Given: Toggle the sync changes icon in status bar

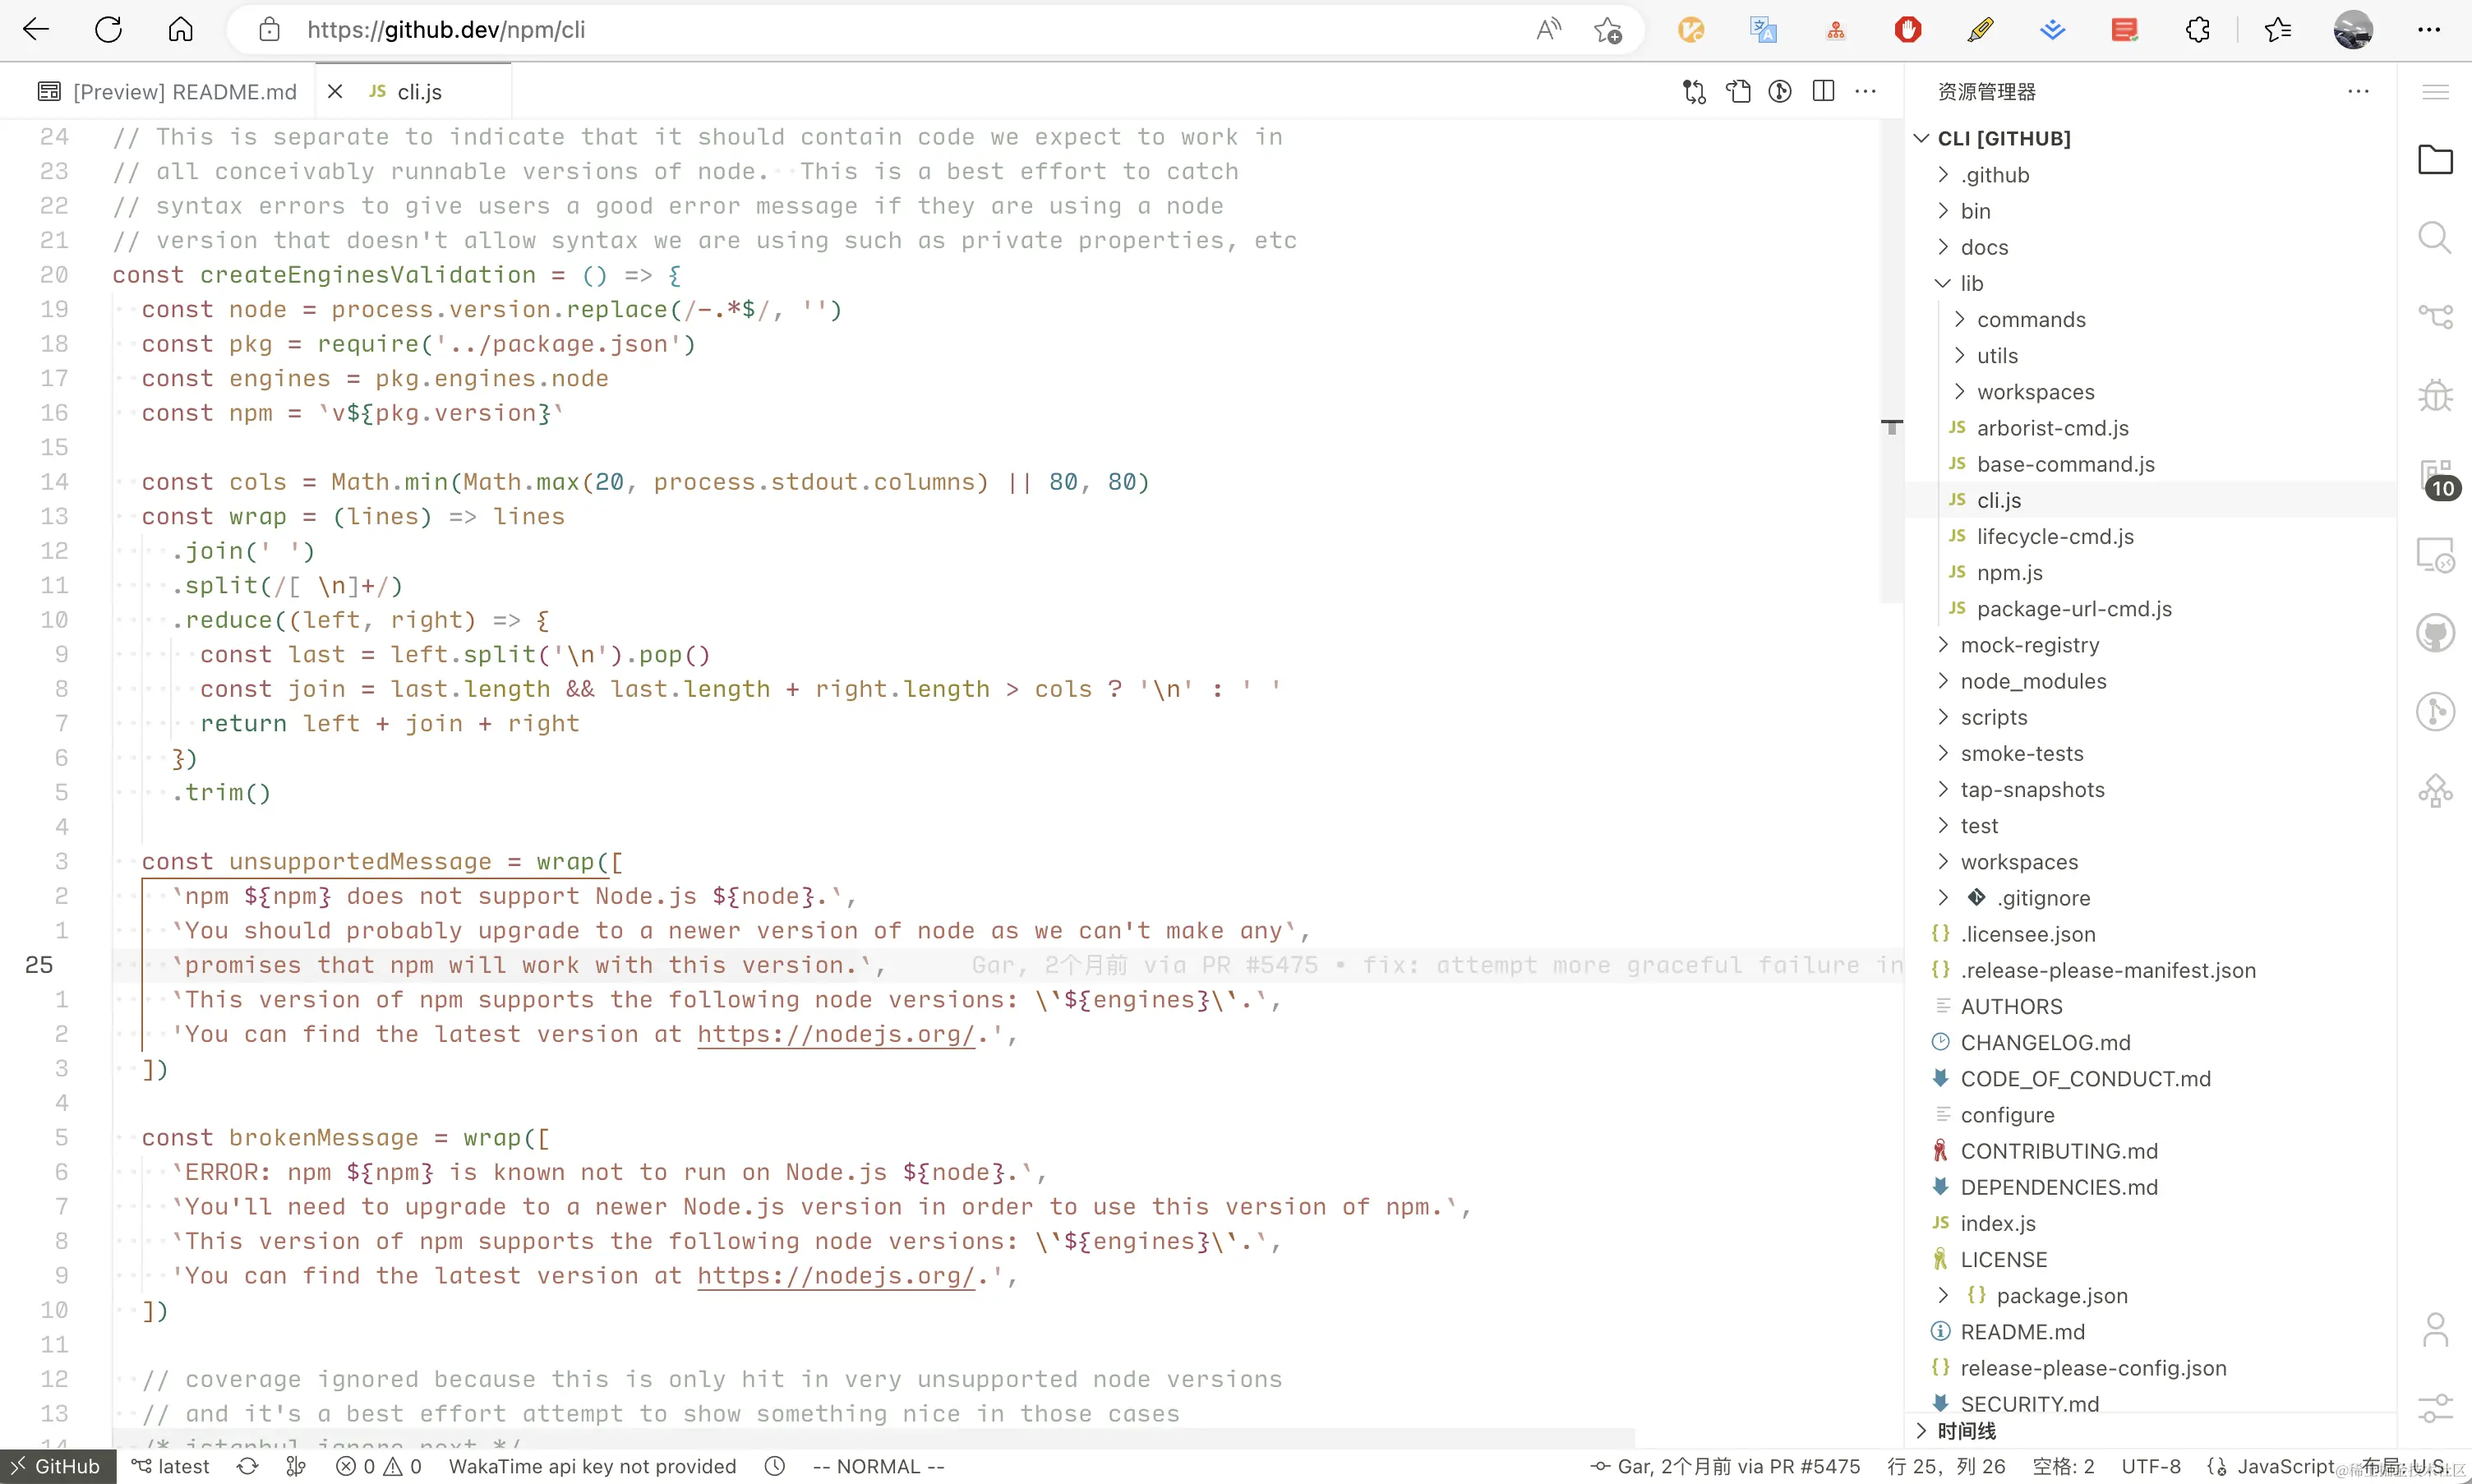Looking at the screenshot, I should pyautogui.click(x=247, y=1466).
